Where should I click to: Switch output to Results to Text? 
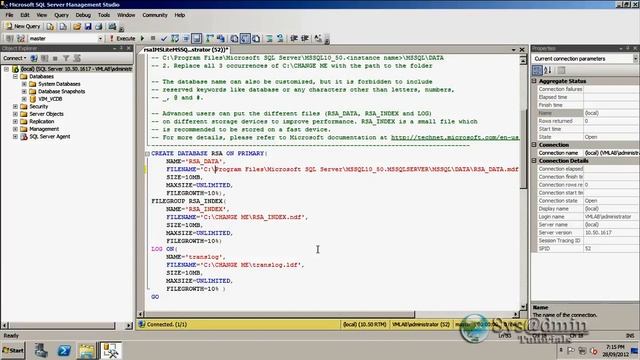click(234, 38)
